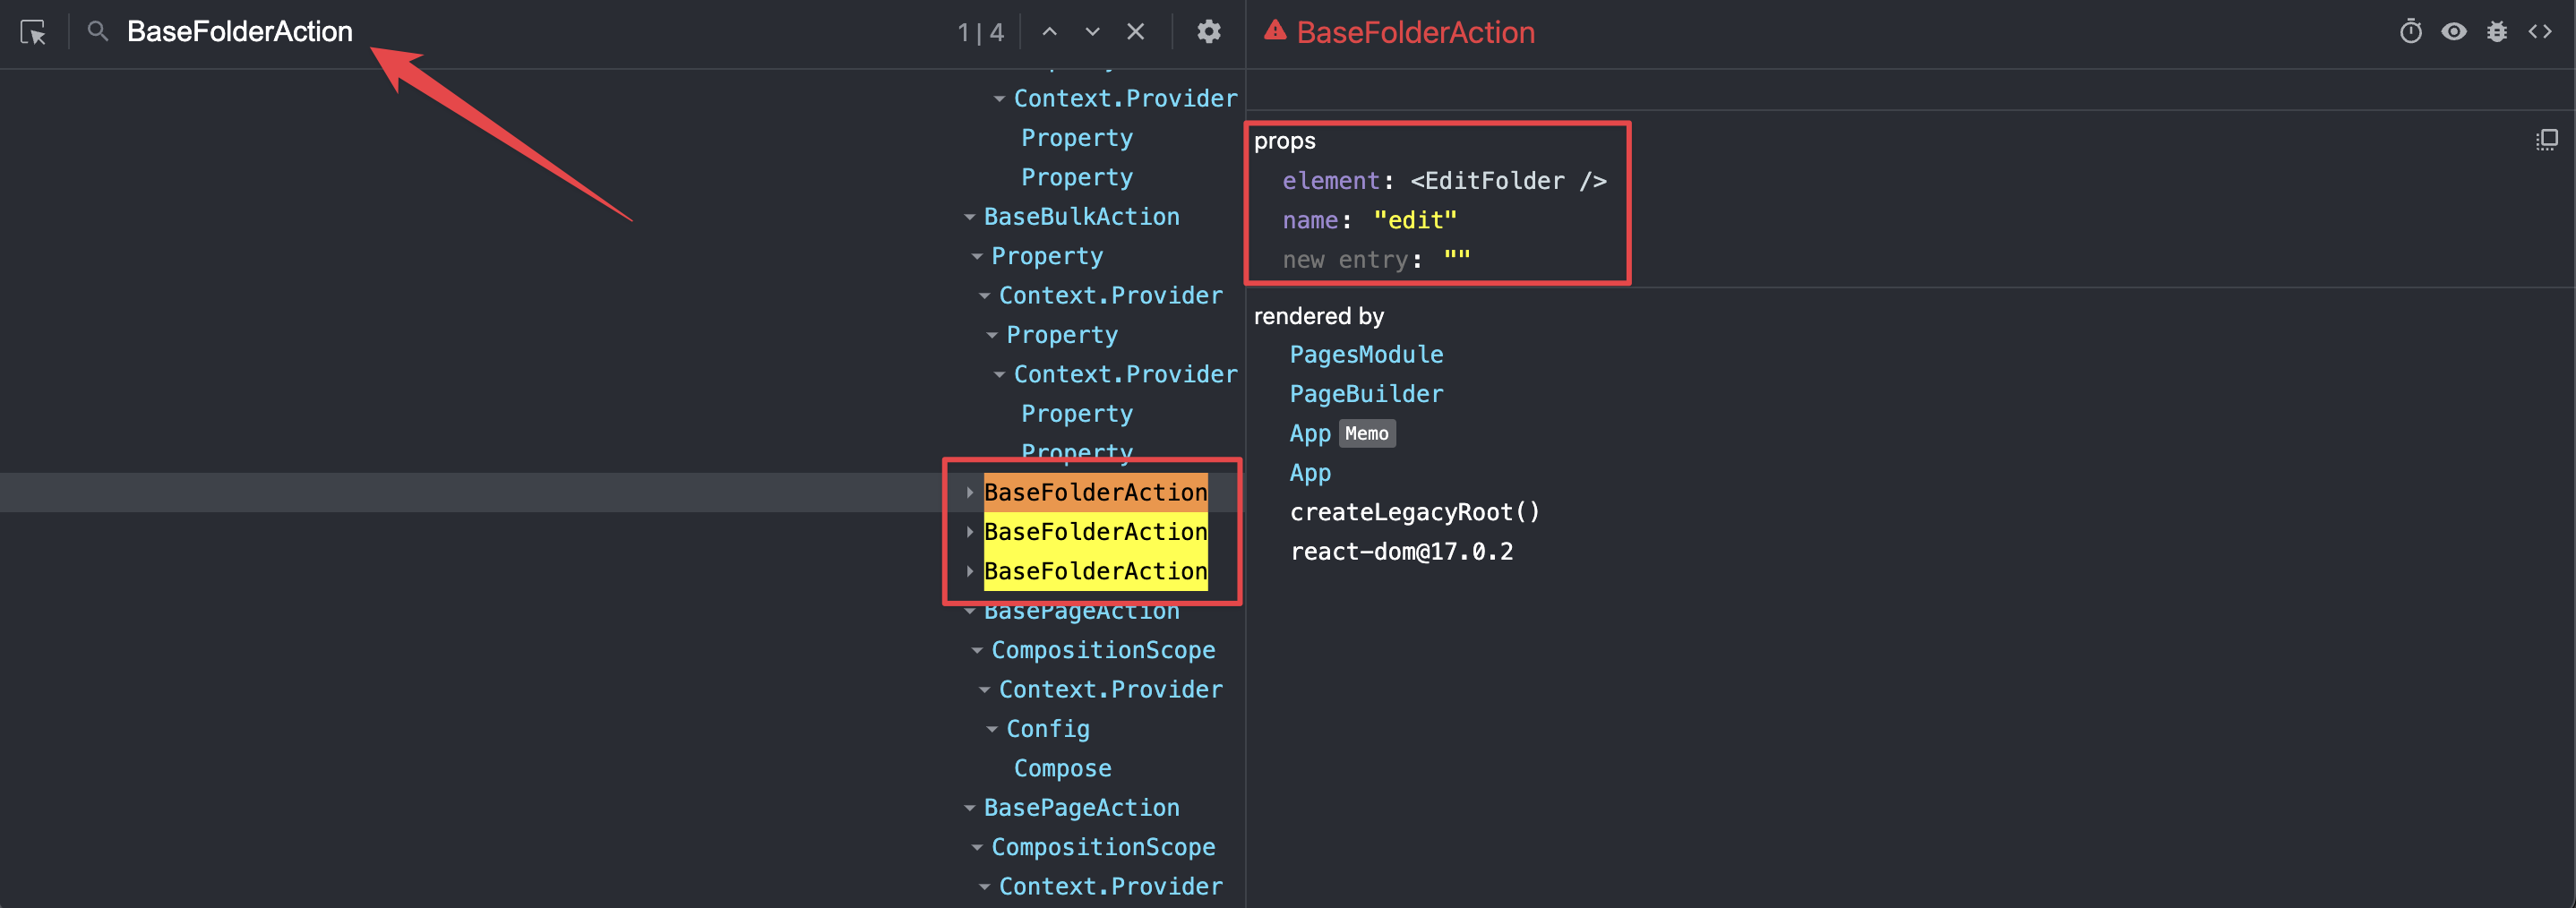Screen dimensions: 2576x908
Task: Log BaseFolderAction data via the bug icon
Action: [x=2497, y=31]
